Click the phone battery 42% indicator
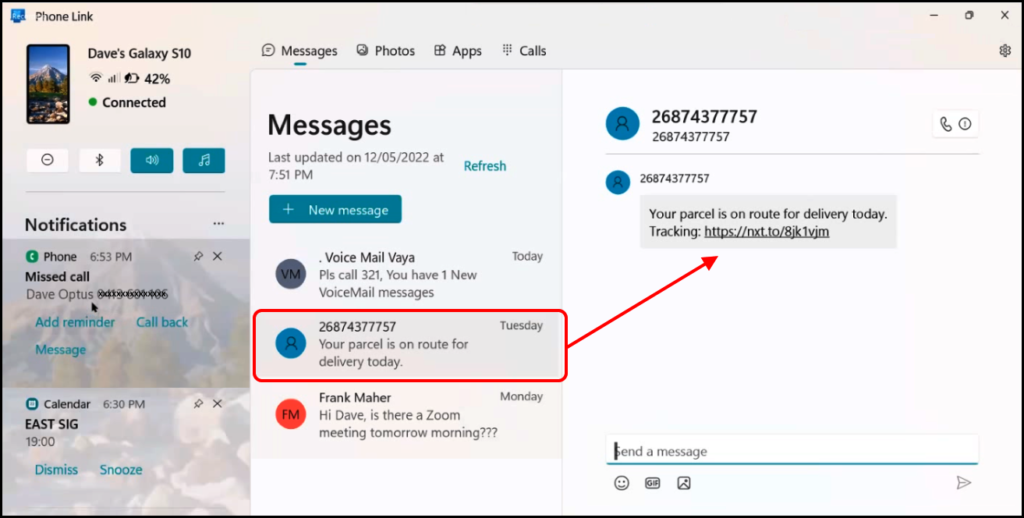 point(148,79)
